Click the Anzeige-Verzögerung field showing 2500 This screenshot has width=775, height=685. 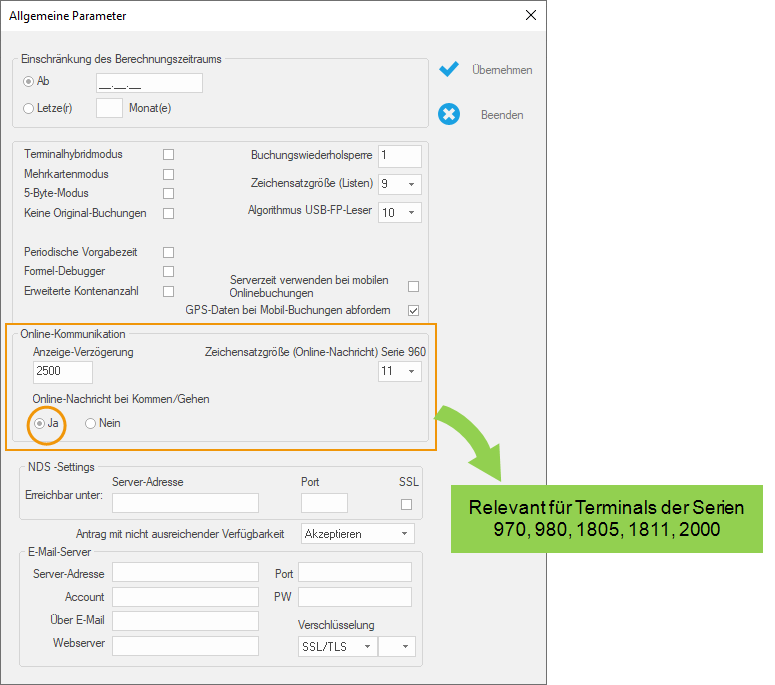coord(62,372)
